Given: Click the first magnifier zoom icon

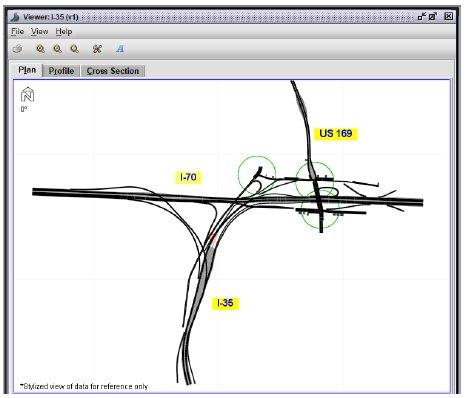Looking at the screenshot, I should [x=40, y=49].
